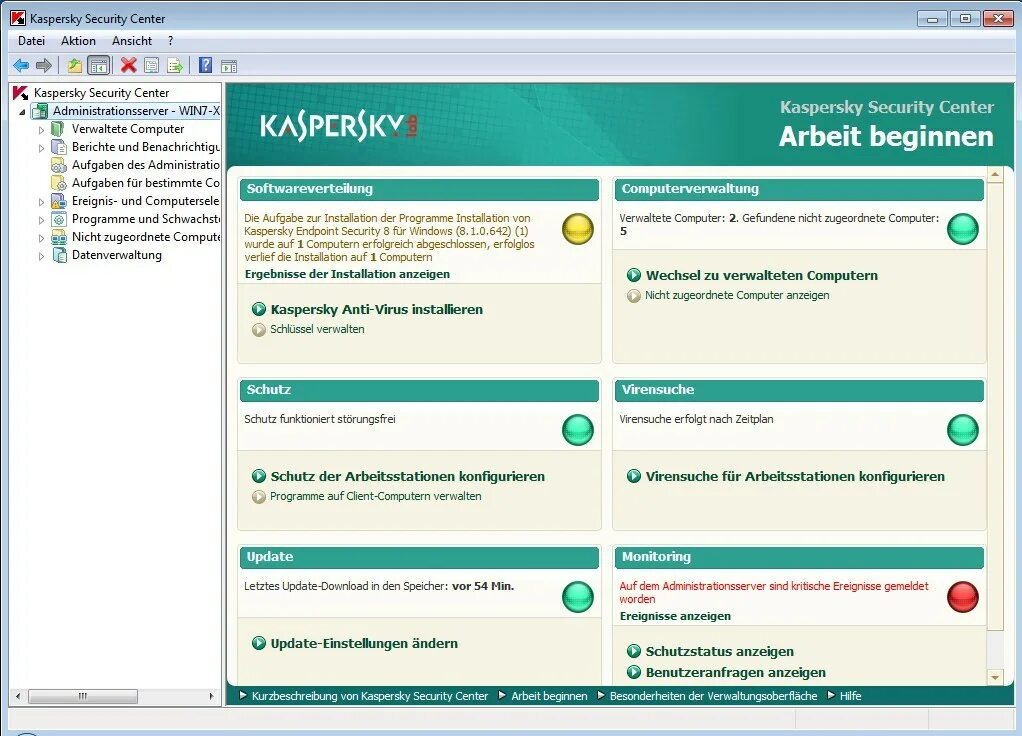
Task: Click the Programme und Schwachstellen icon
Action: point(59,219)
